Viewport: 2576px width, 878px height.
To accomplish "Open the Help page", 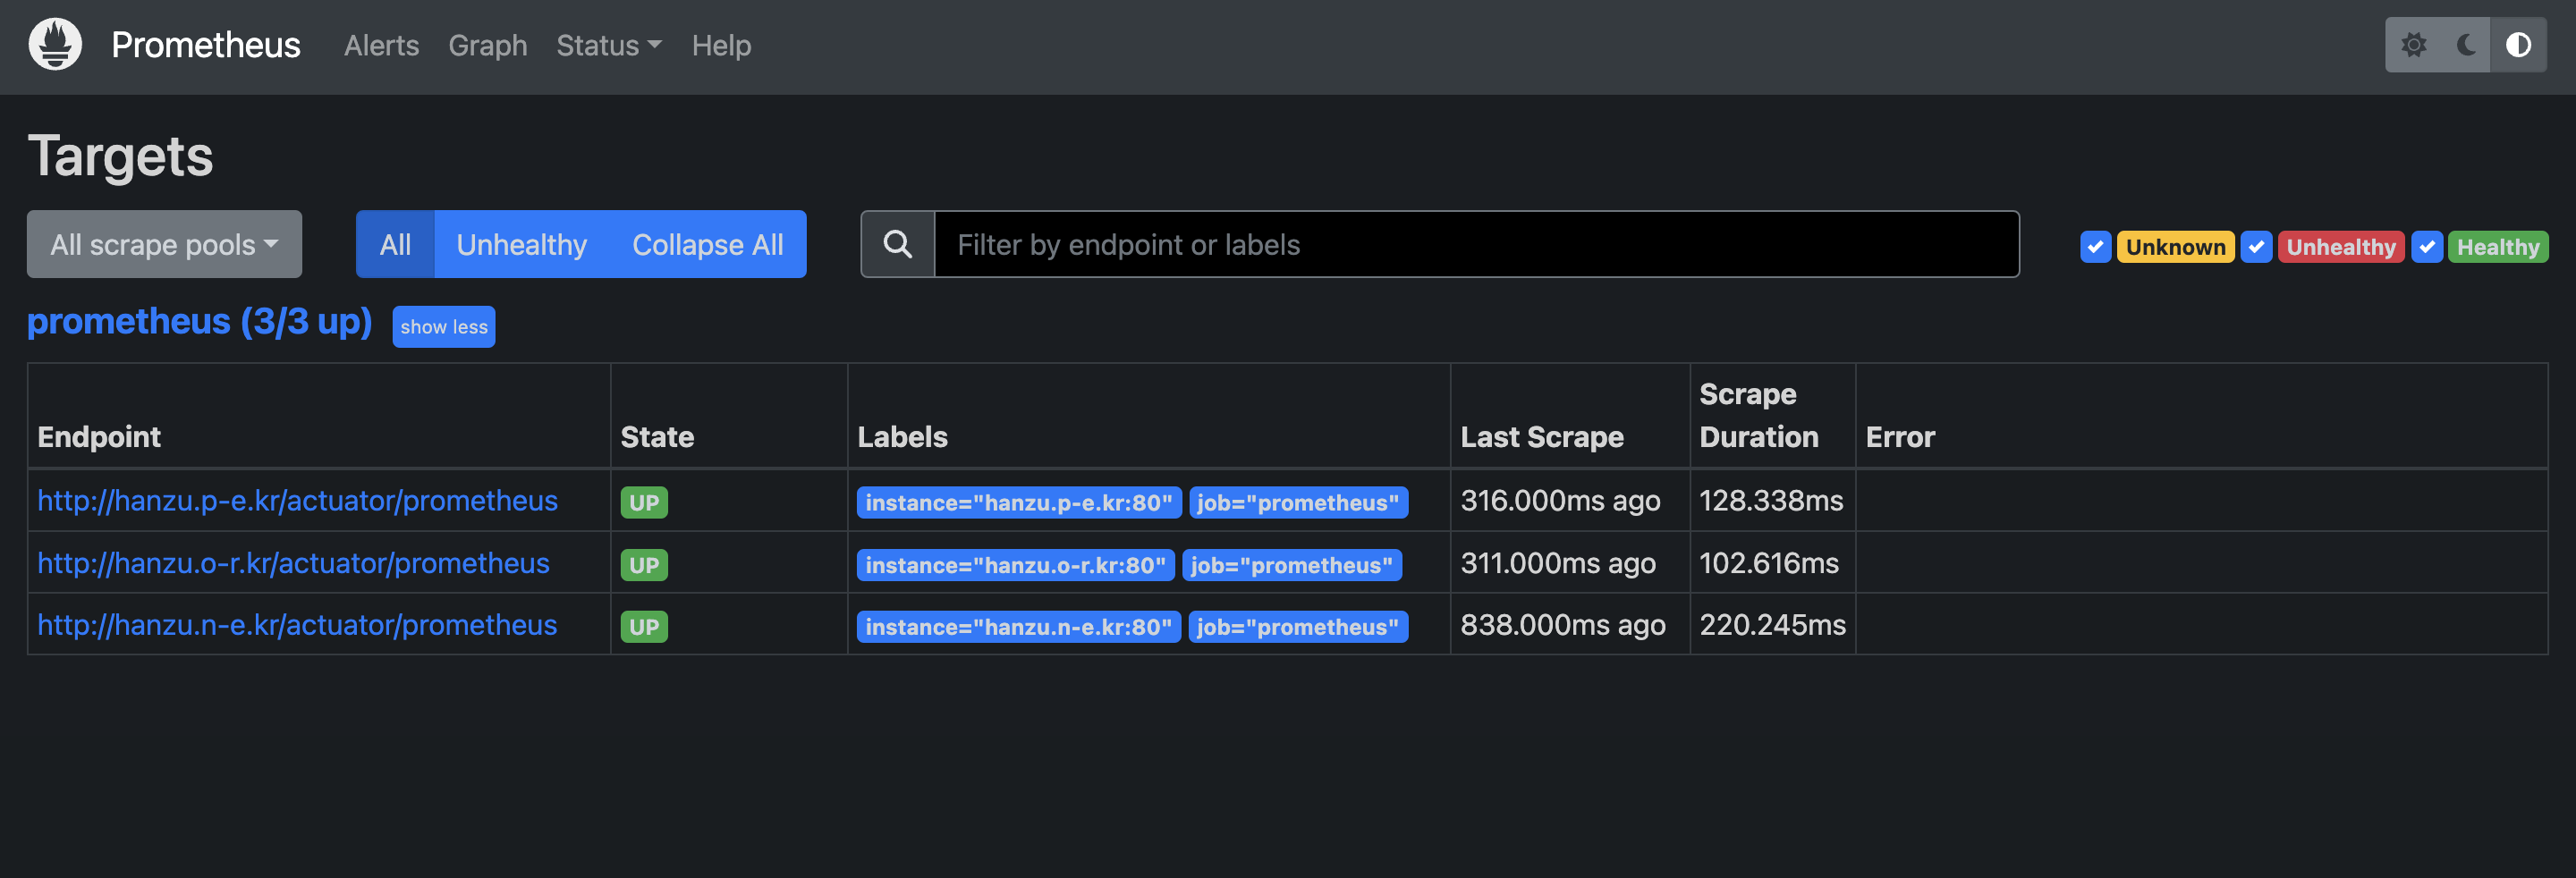I will [721, 45].
